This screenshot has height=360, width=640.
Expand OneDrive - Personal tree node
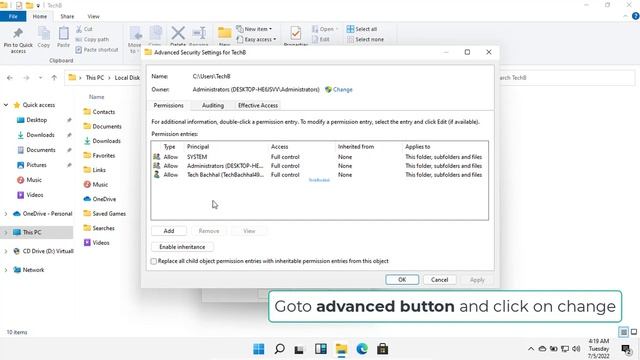point(6,213)
